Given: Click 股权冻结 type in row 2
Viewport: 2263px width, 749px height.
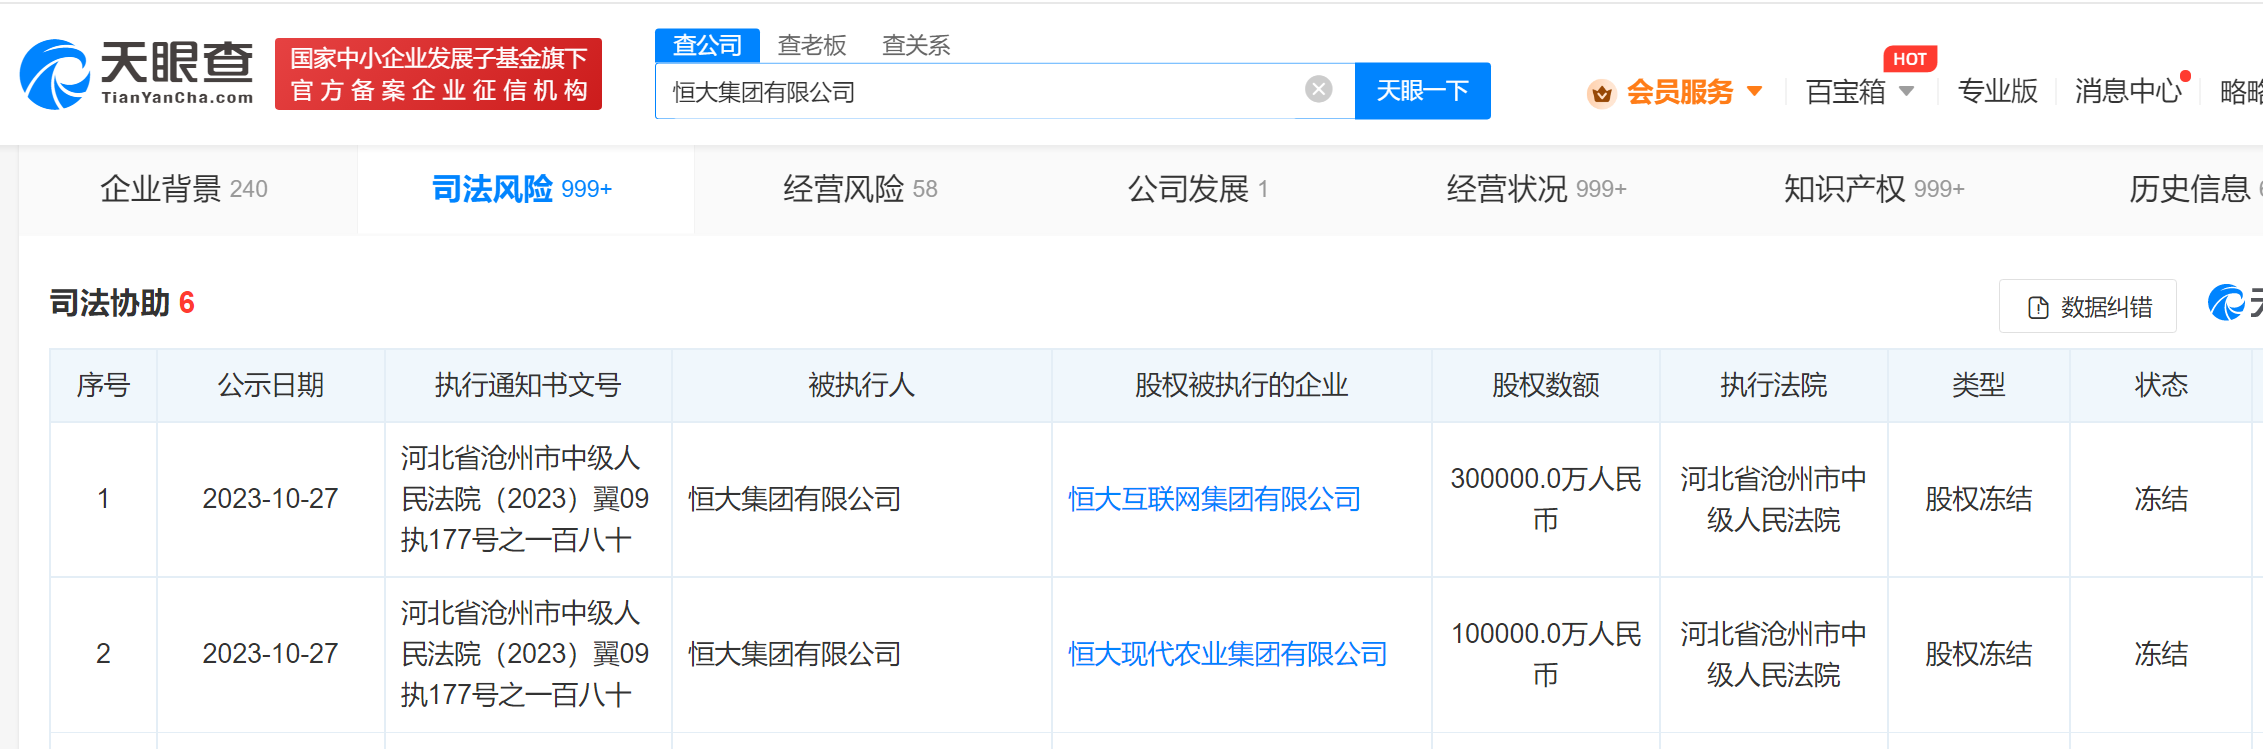Looking at the screenshot, I should [1979, 654].
